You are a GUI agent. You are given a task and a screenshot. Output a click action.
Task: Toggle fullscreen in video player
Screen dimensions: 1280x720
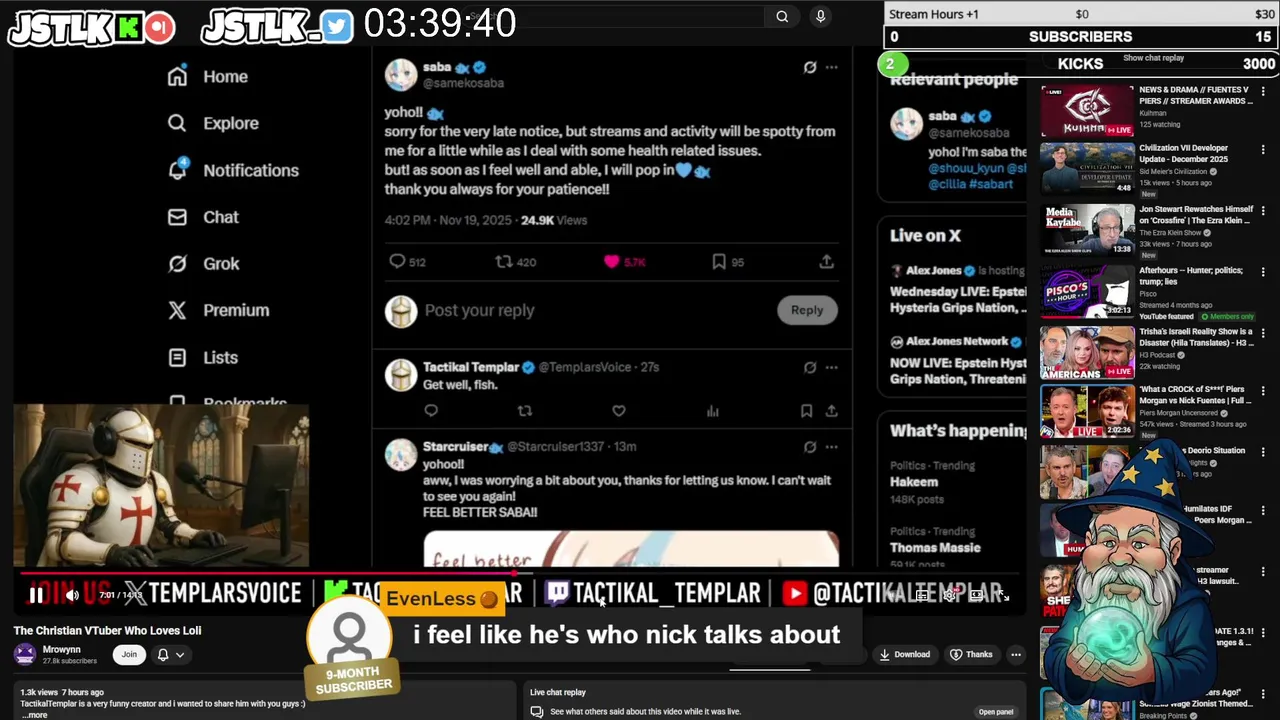1004,595
